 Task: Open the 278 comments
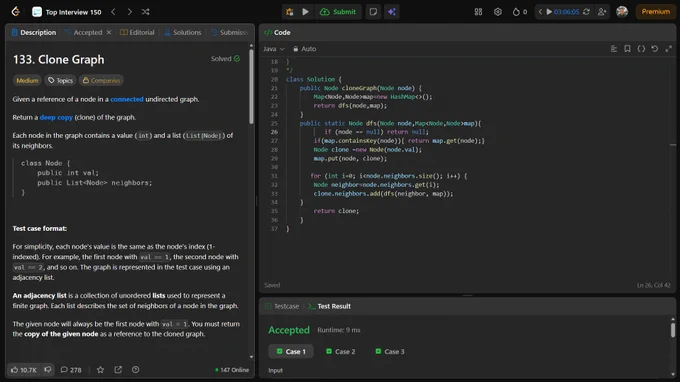[71, 370]
